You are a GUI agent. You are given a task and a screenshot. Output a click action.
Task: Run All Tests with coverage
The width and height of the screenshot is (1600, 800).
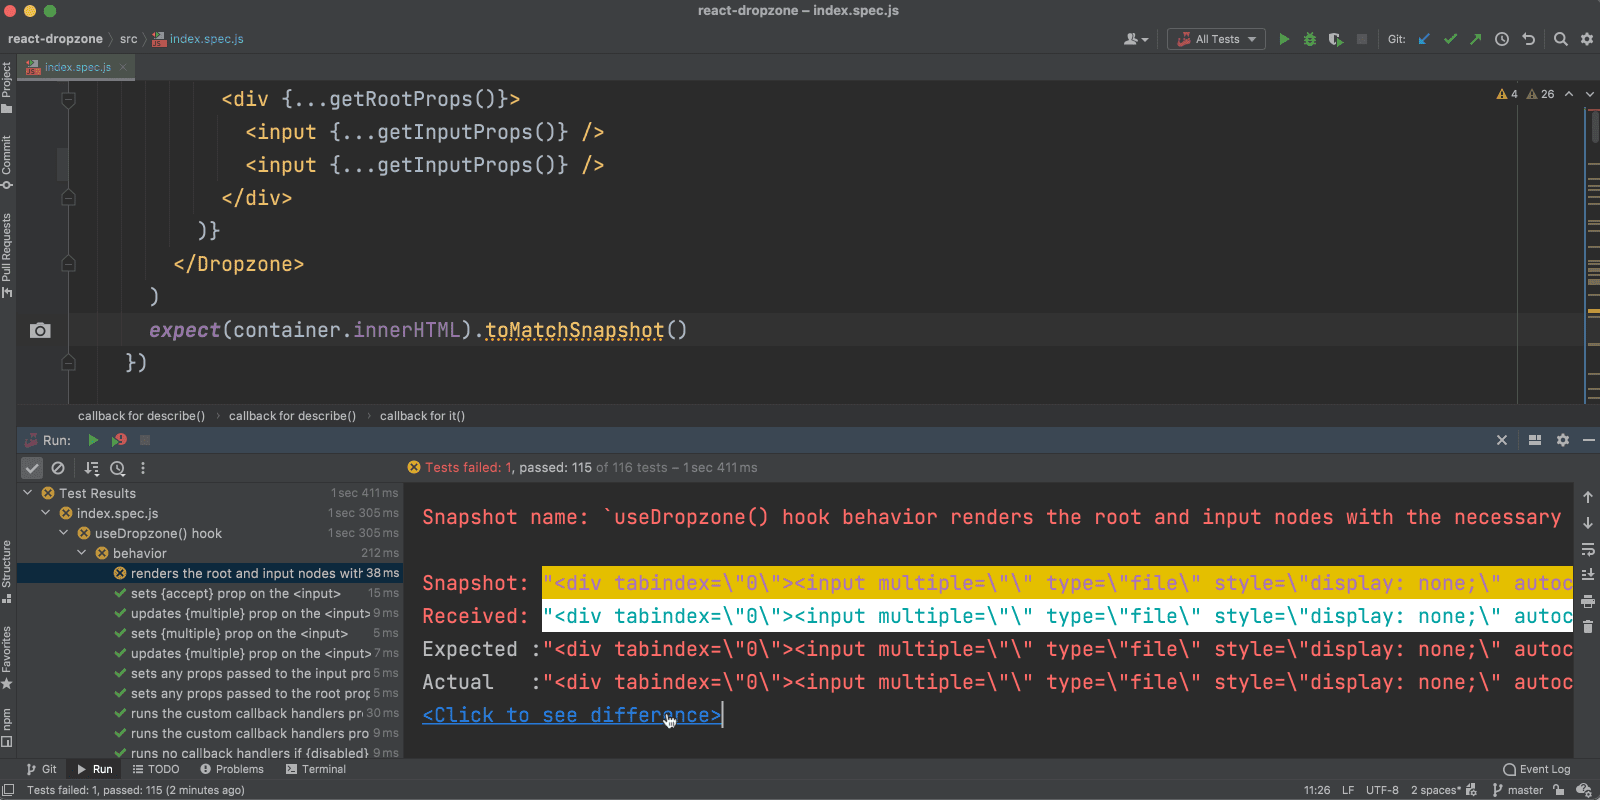(1335, 39)
